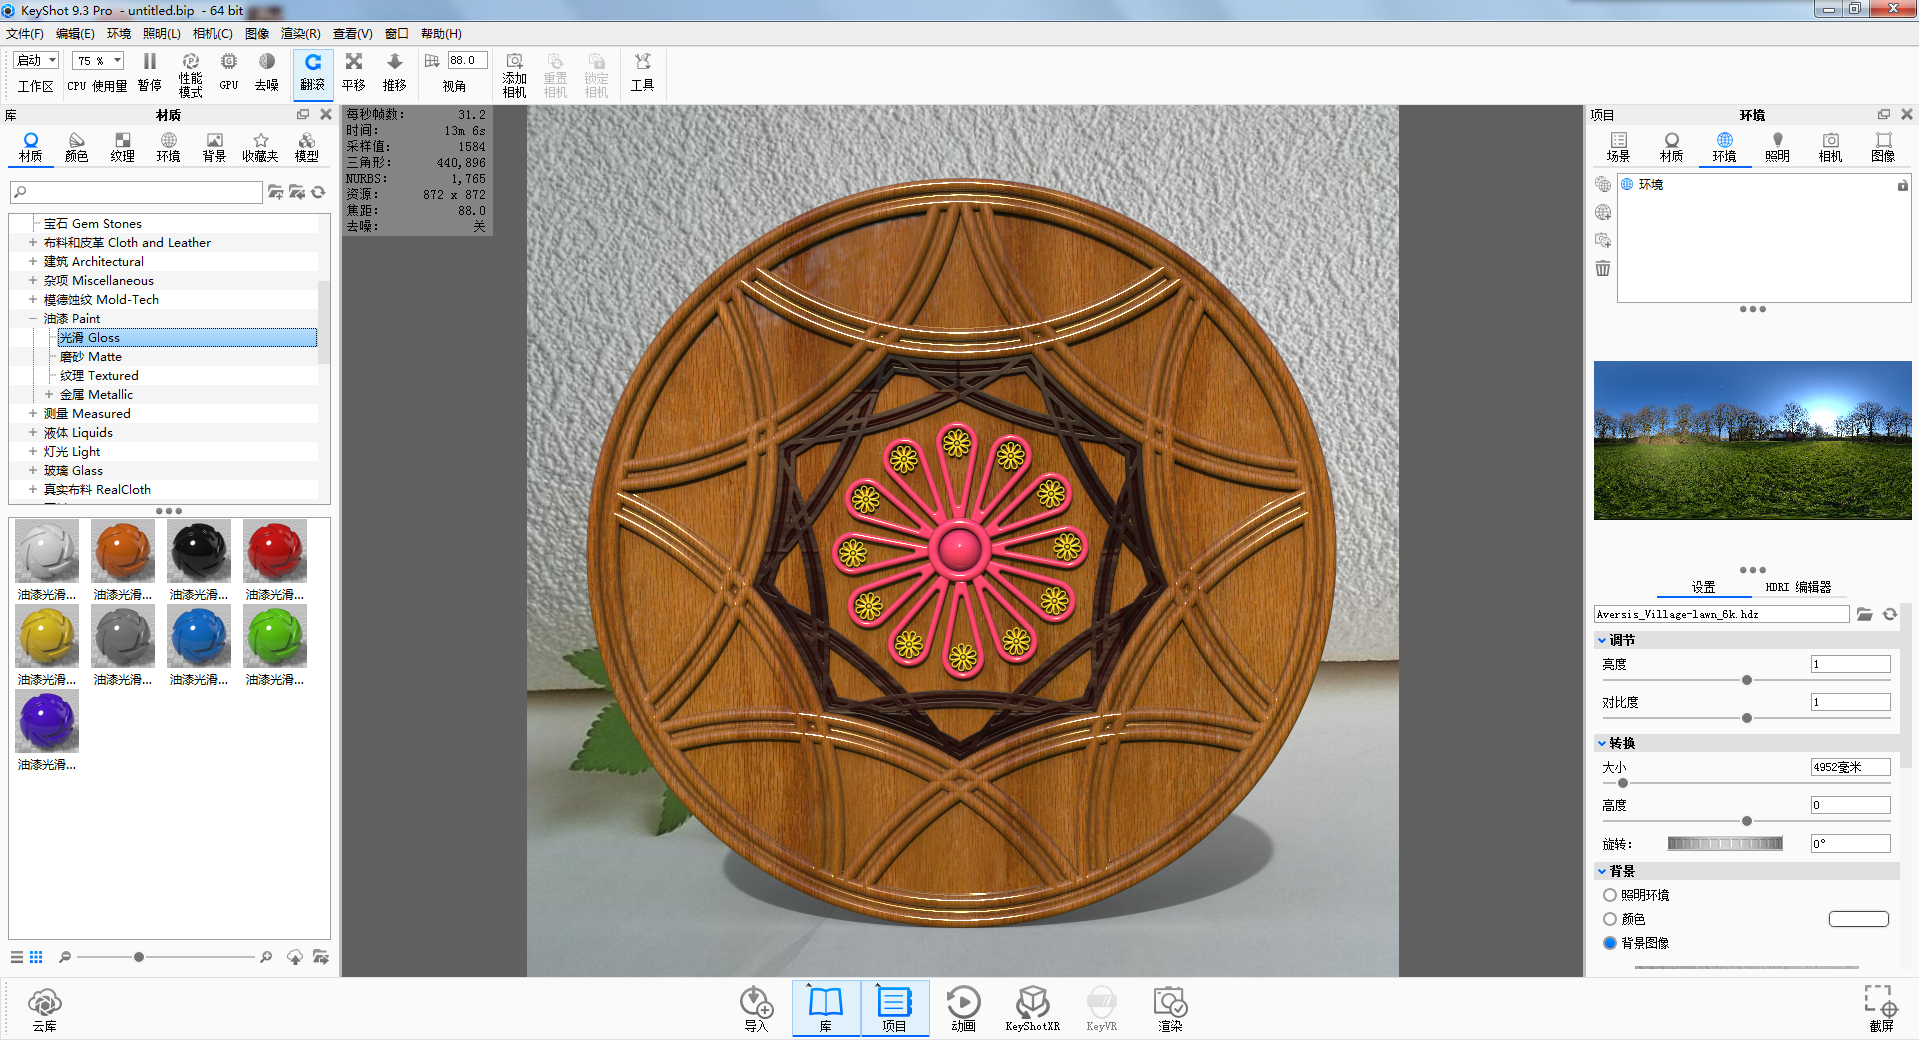Click the Add Camera icon
This screenshot has width=1919, height=1040.
point(515,75)
